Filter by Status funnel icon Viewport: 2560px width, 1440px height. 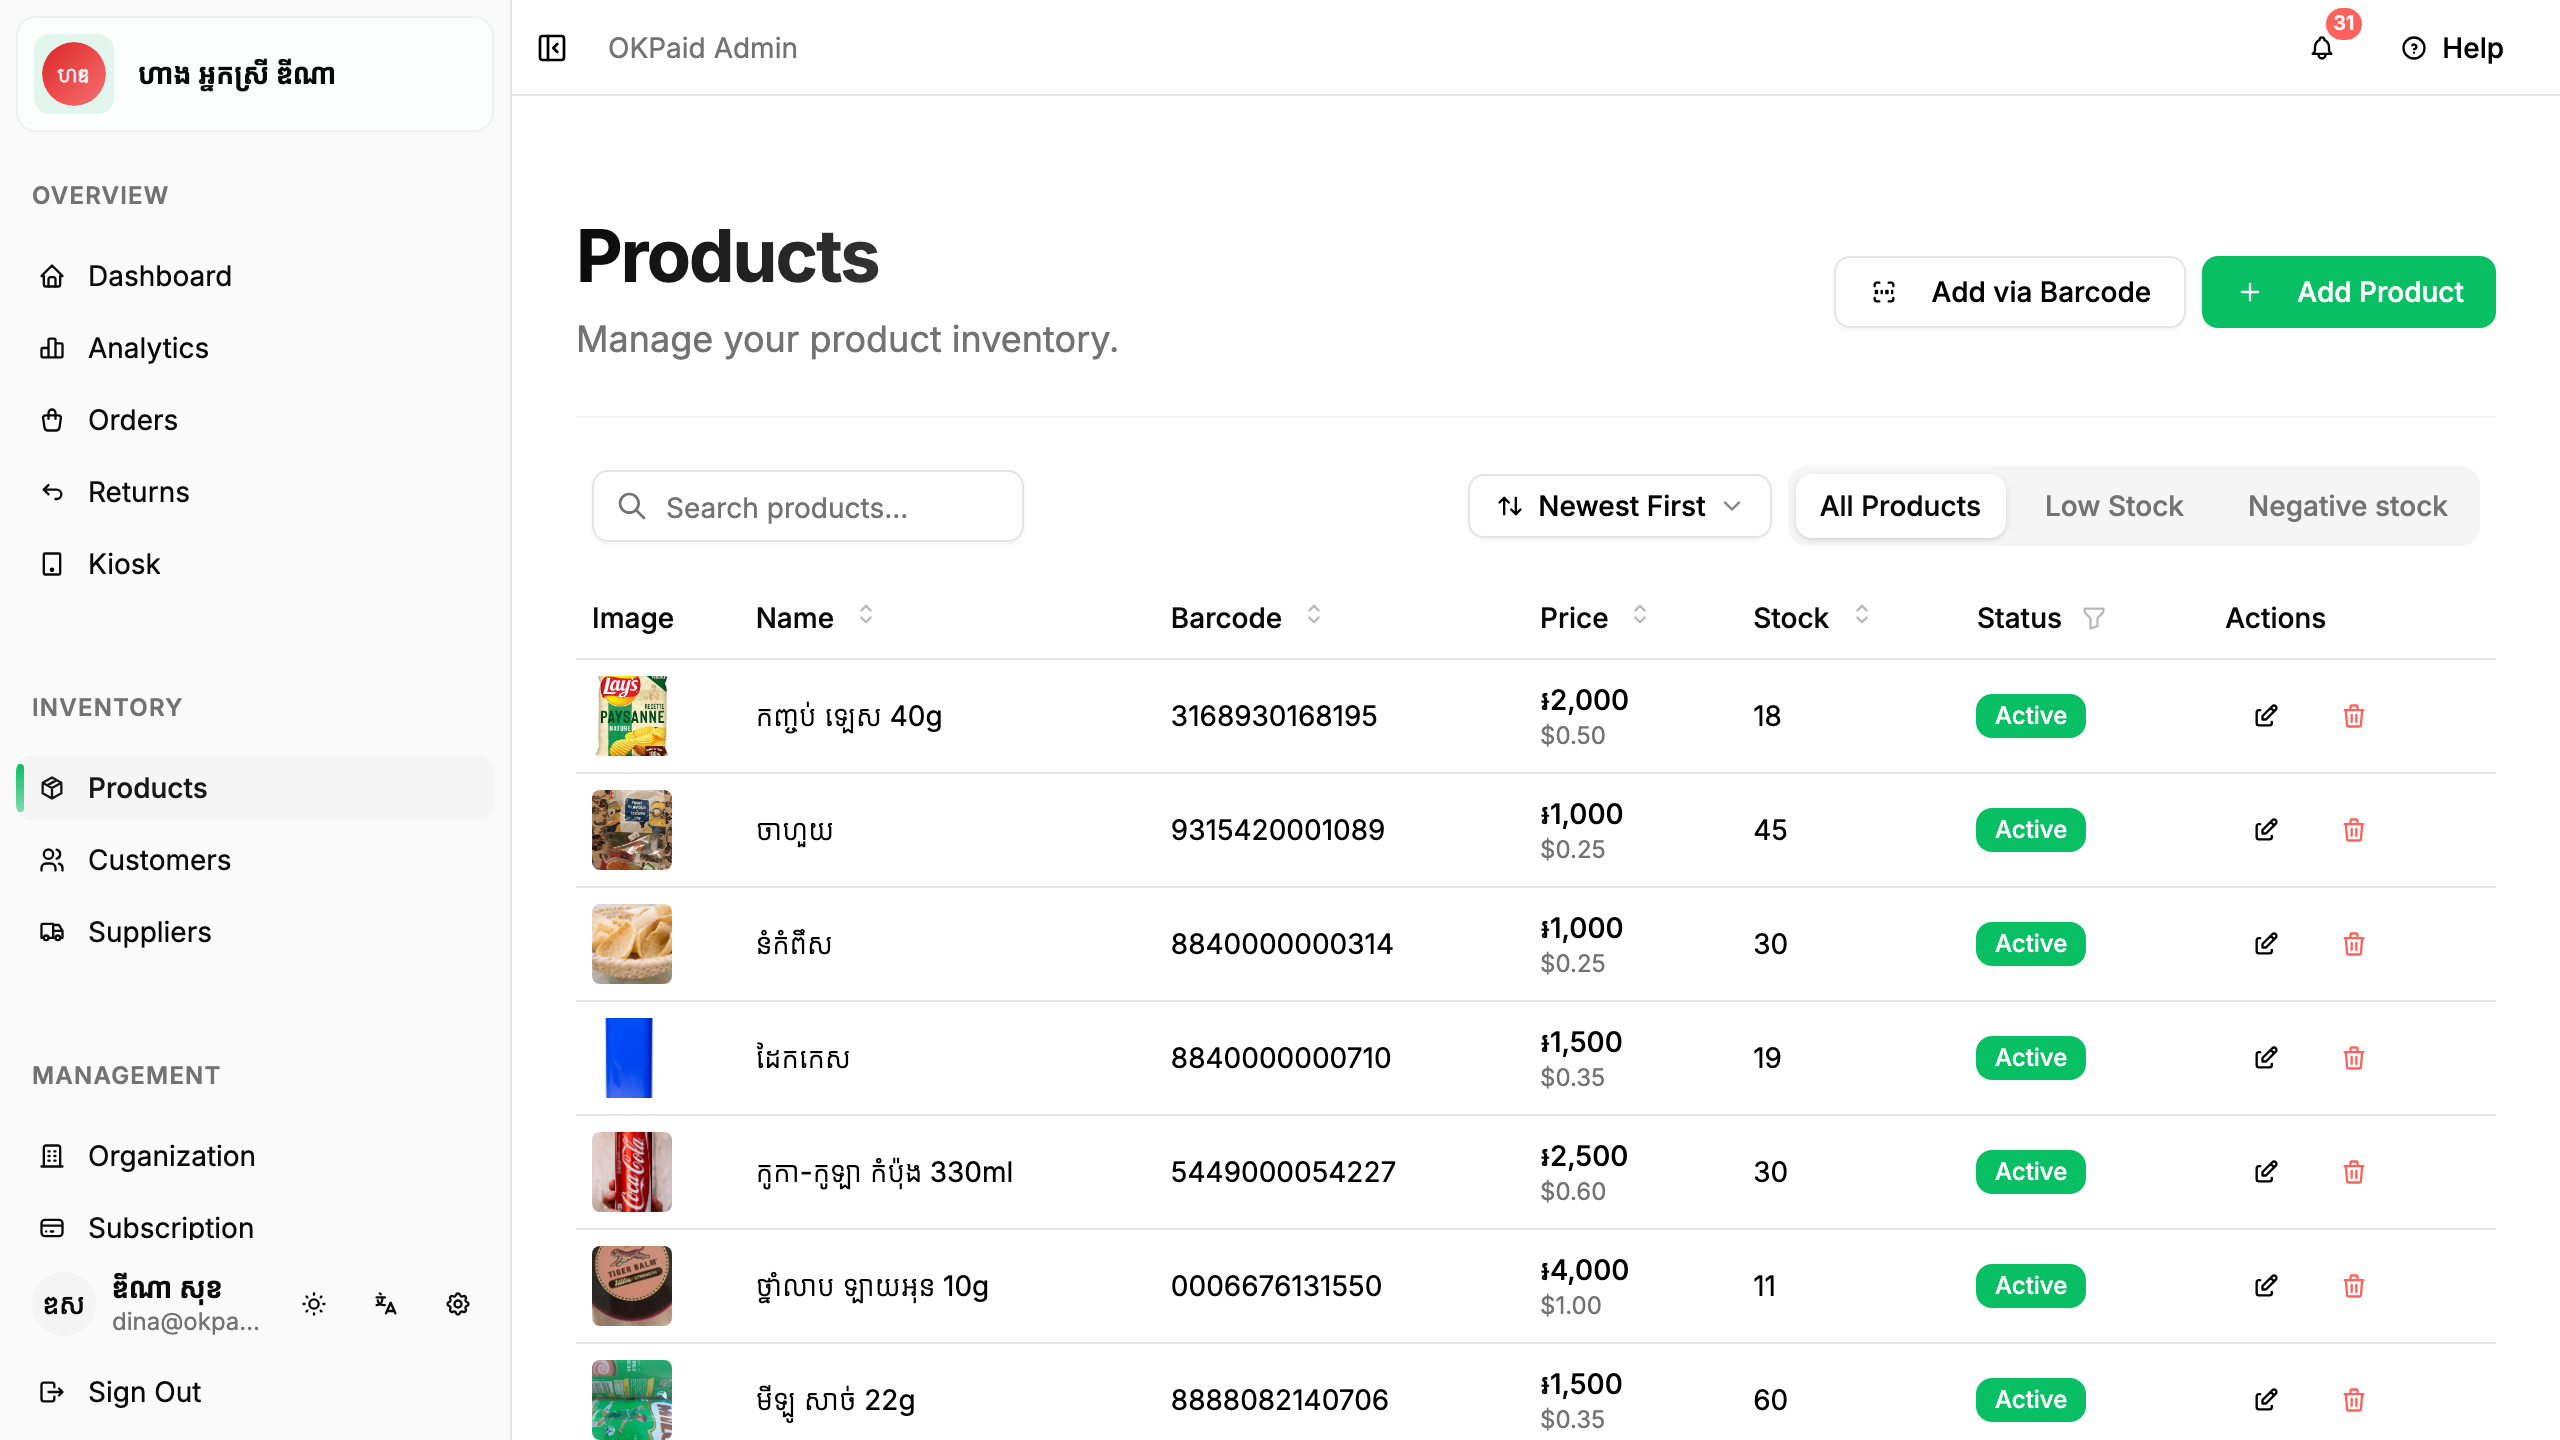(2094, 618)
